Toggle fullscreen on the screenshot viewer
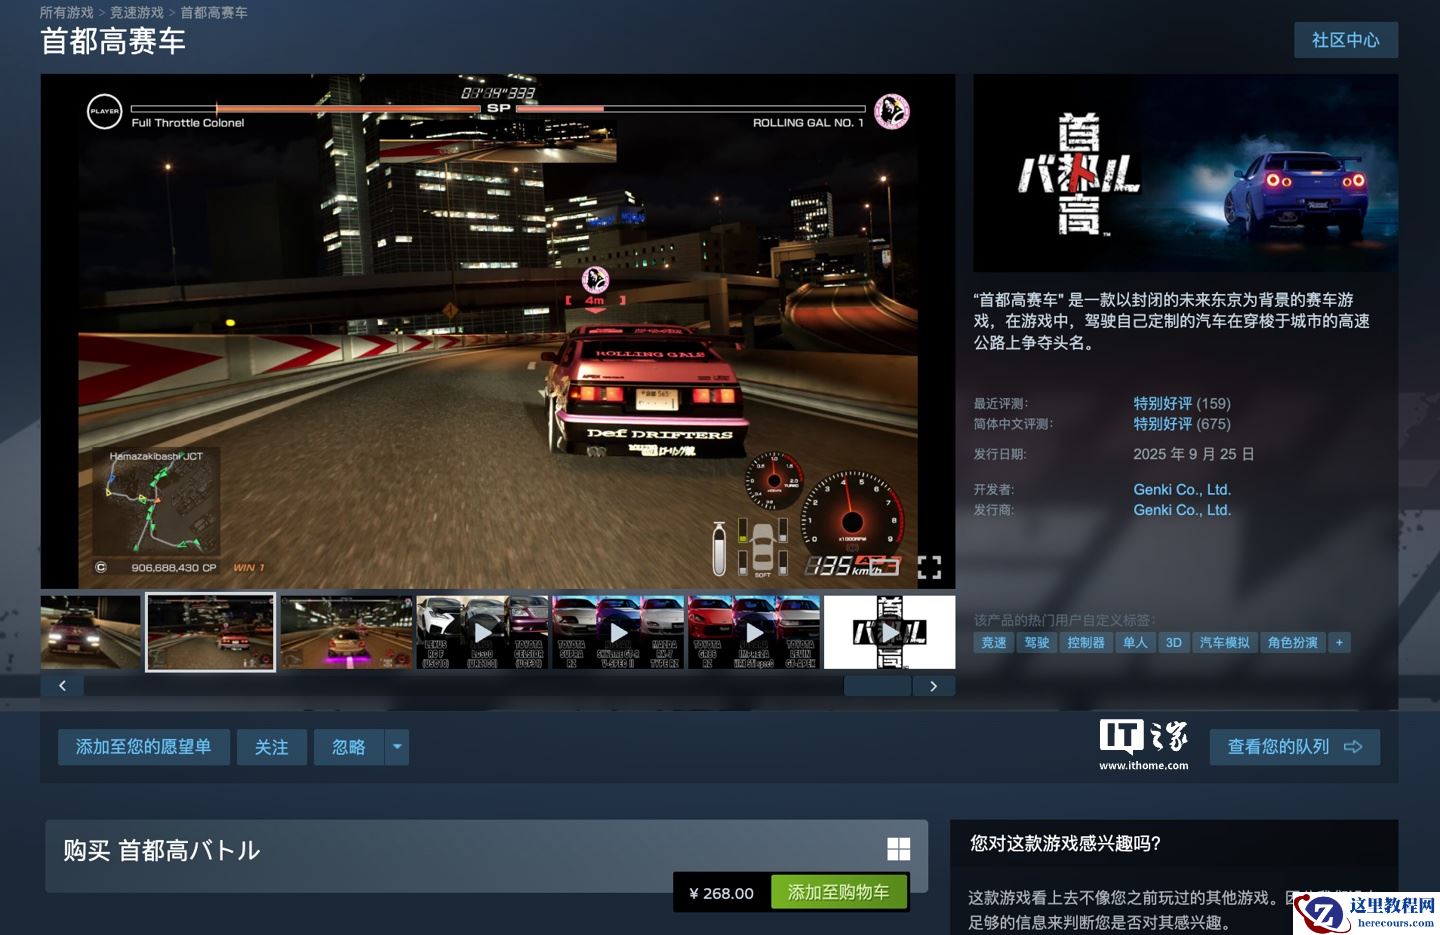Screen dimensions: 1440x935 929,567
